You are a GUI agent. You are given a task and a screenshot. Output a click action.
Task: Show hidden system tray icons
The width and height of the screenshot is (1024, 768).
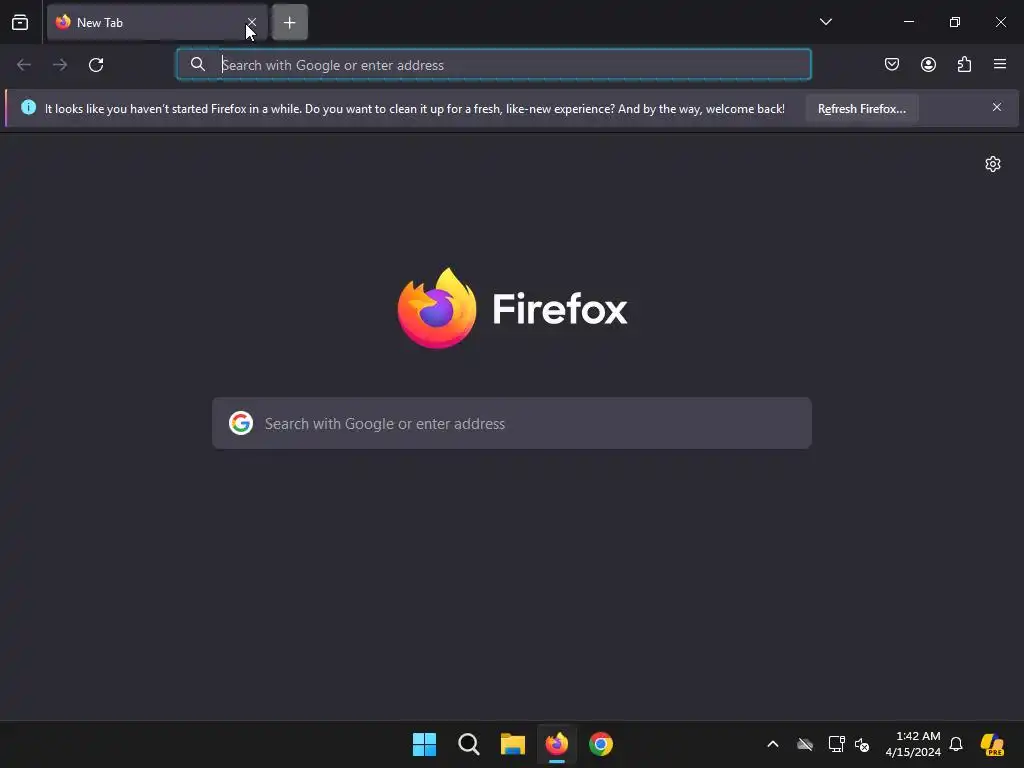click(x=773, y=744)
